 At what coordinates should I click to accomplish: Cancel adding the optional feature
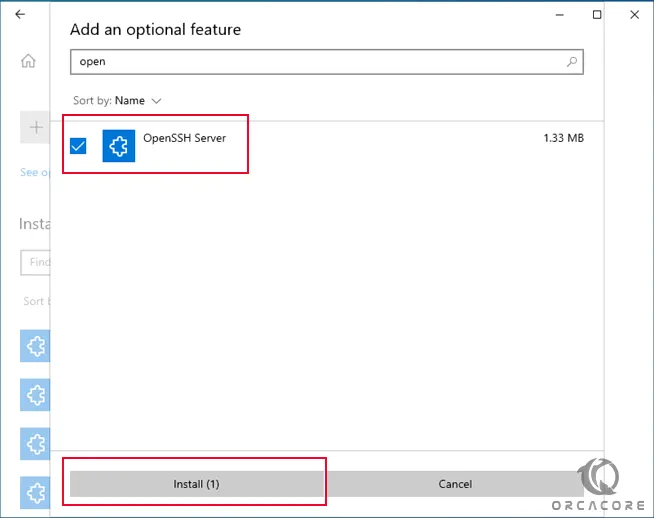(455, 484)
